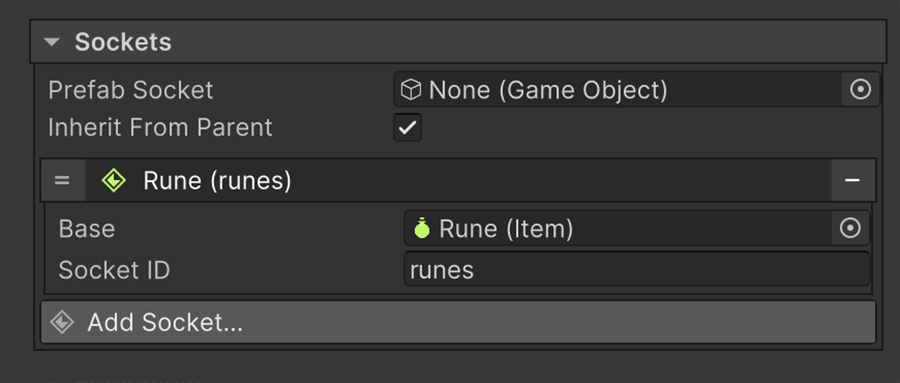Viewport: 900px width, 383px height.
Task: Click the green diamond socket icon
Action: pos(114,180)
